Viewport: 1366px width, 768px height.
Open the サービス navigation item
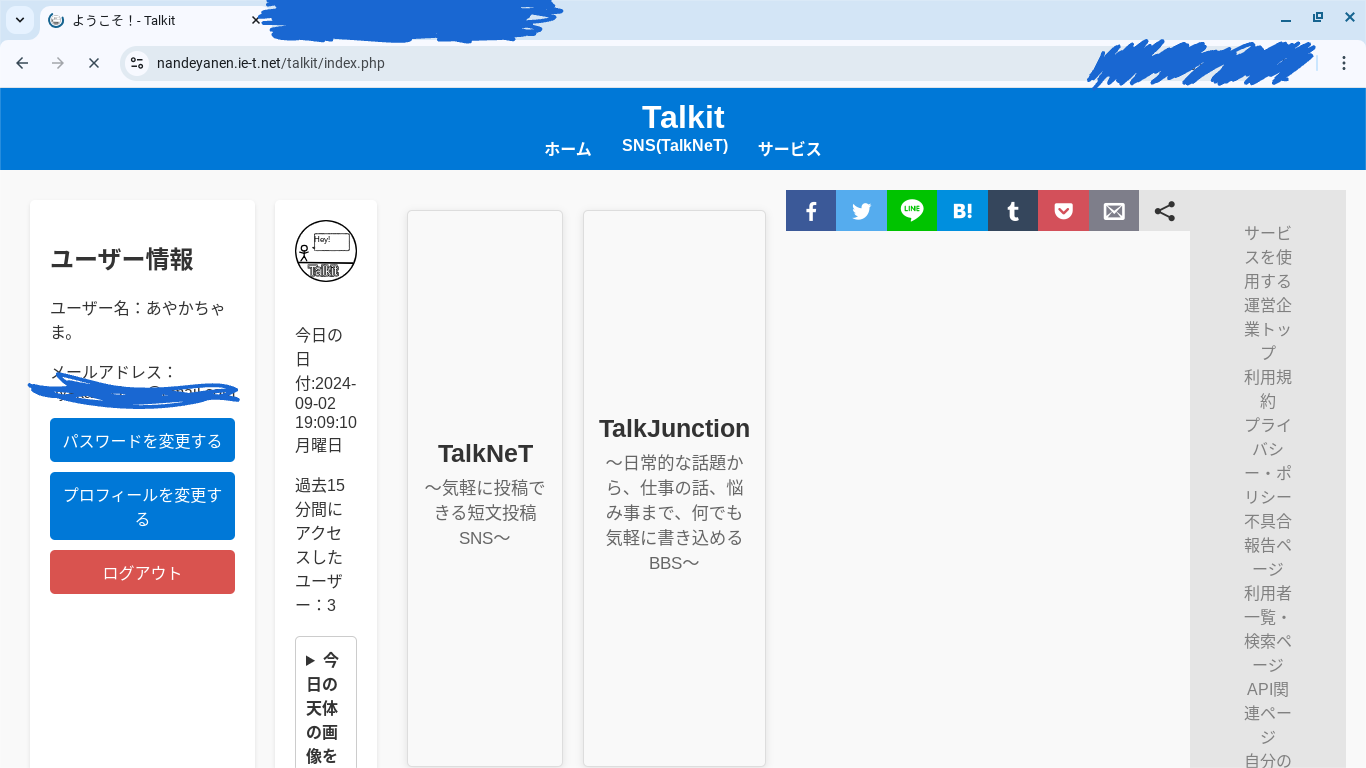coord(790,149)
